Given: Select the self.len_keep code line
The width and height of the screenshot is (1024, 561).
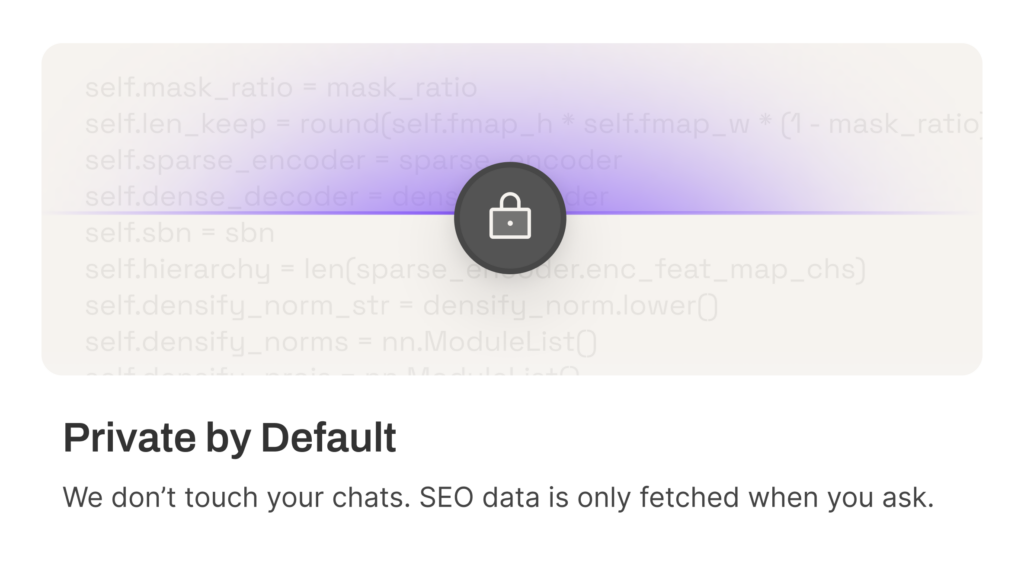Looking at the screenshot, I should click(533, 124).
